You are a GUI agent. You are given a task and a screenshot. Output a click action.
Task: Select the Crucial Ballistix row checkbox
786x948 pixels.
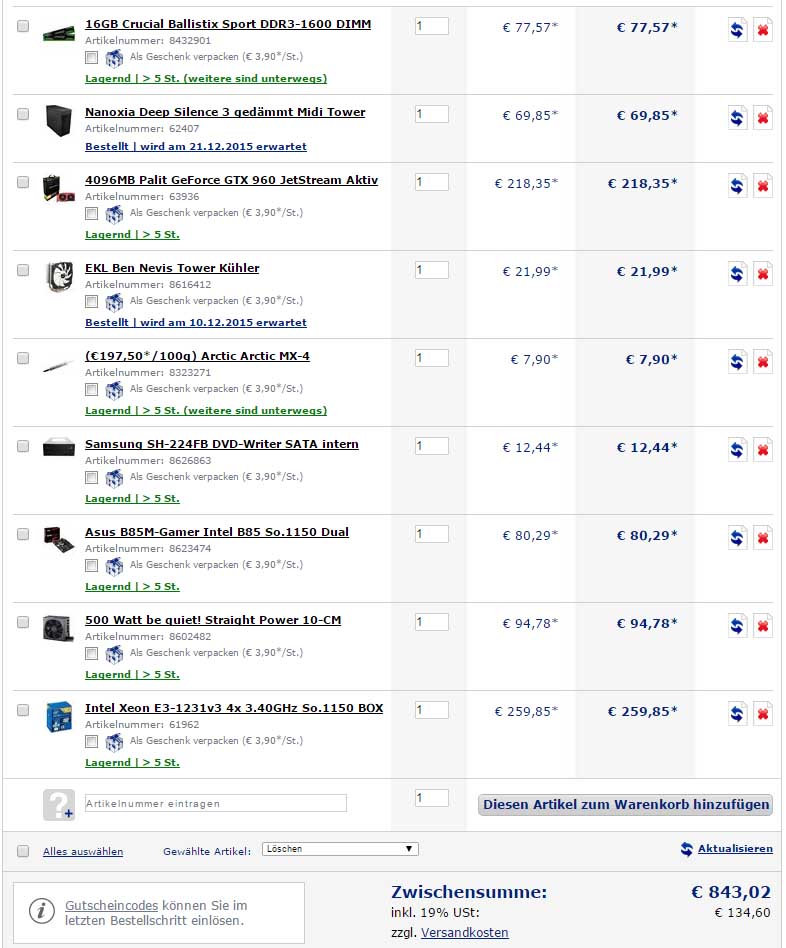(23, 26)
